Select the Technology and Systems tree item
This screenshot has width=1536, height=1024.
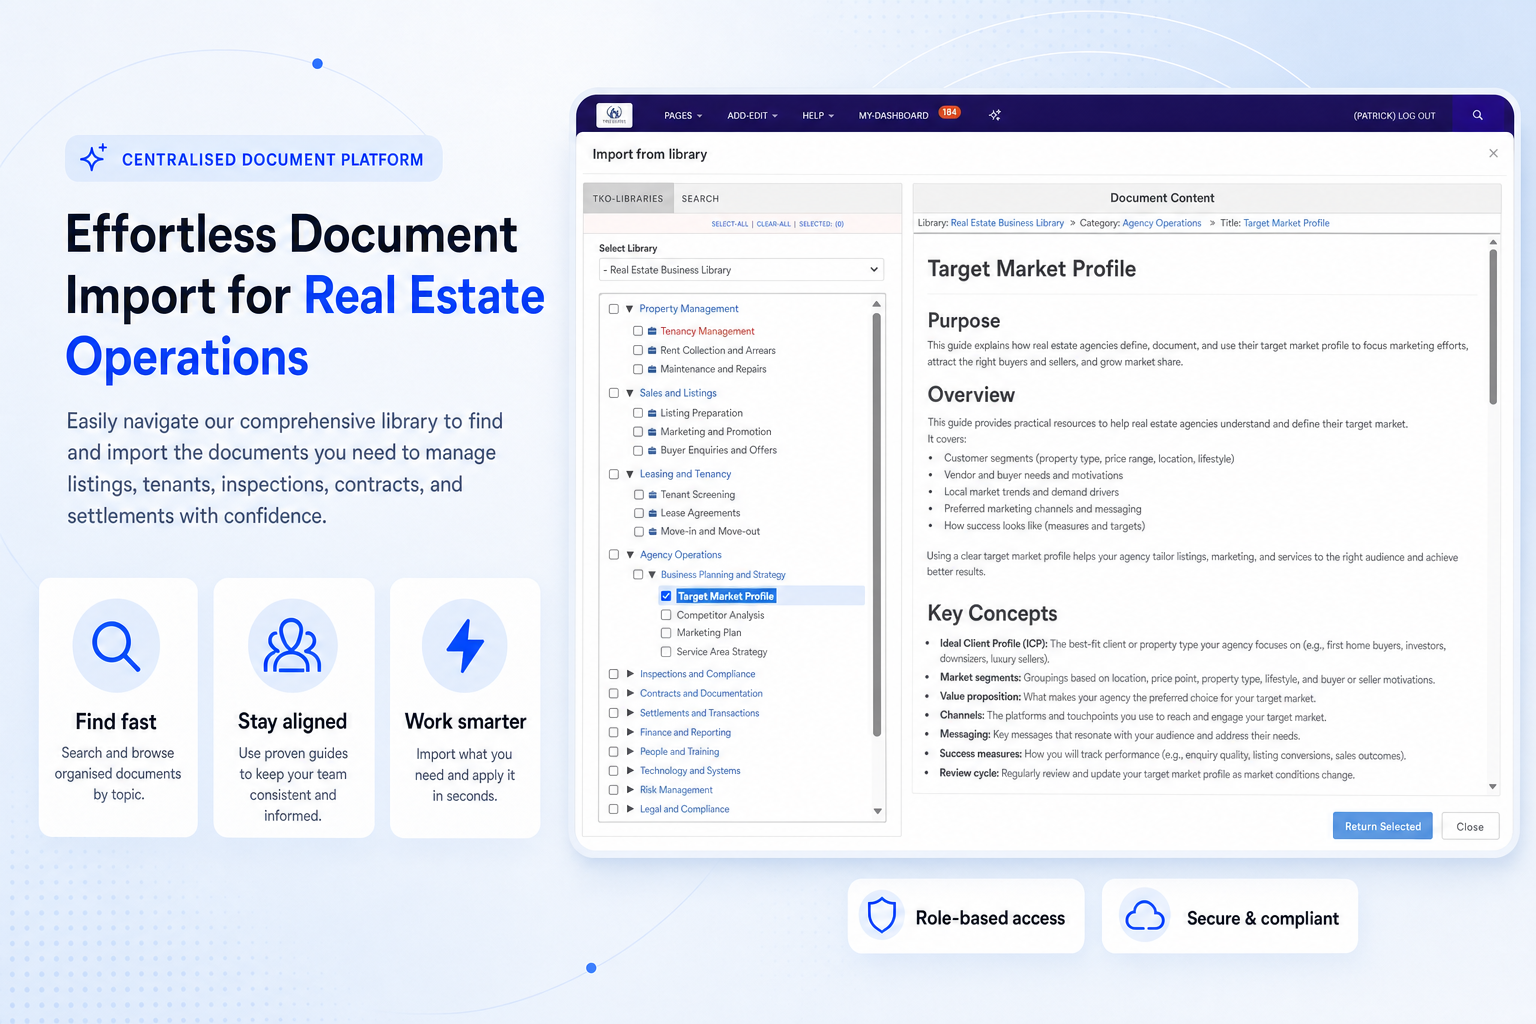point(690,771)
